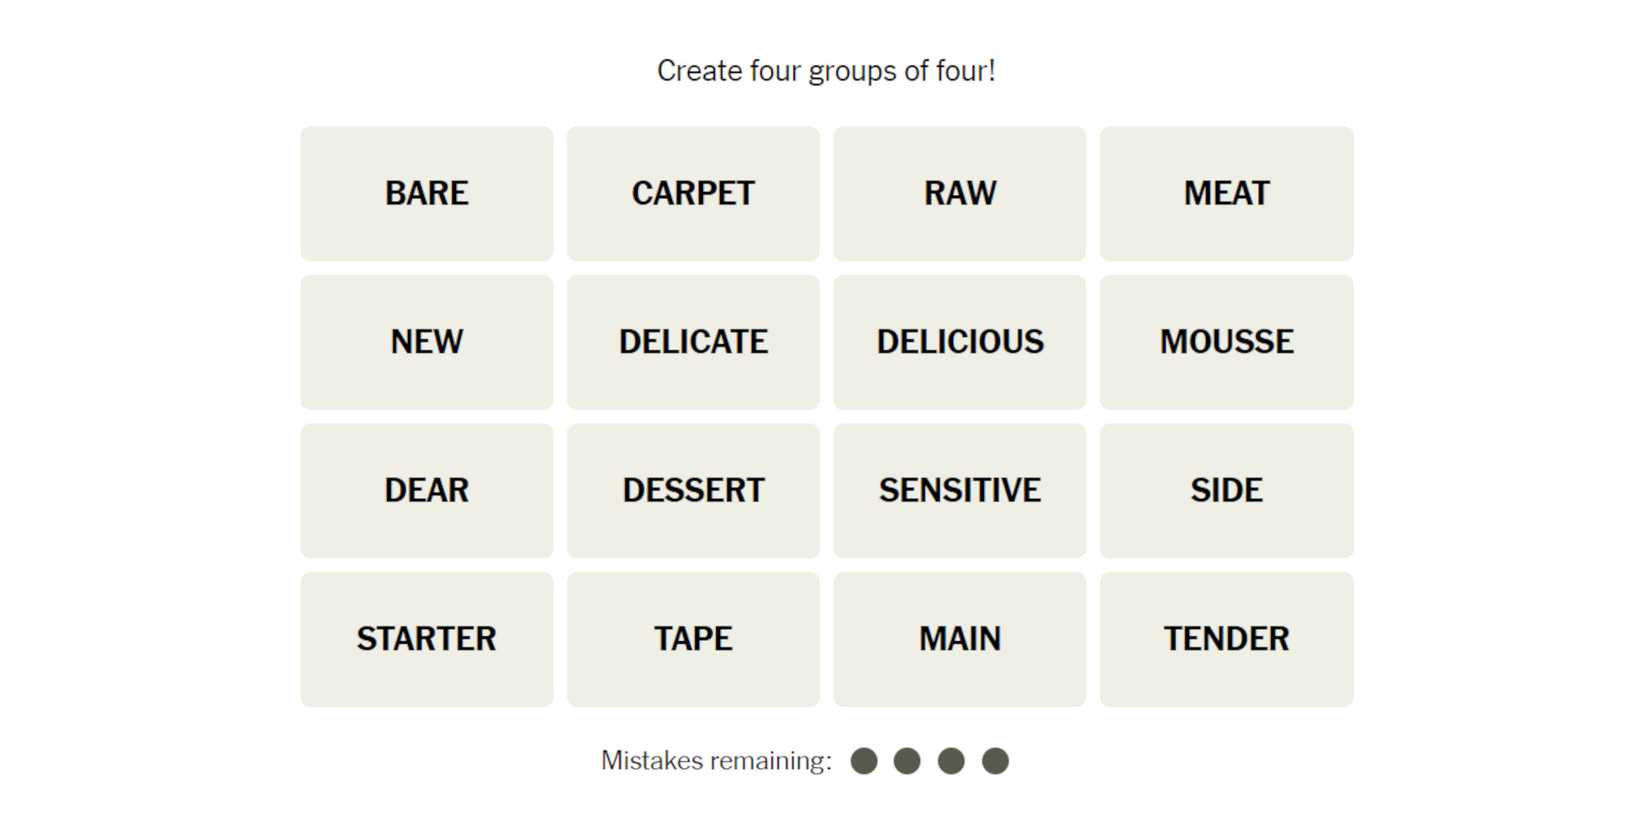
Task: Click the last mistakes remaining dot
Action: click(995, 761)
